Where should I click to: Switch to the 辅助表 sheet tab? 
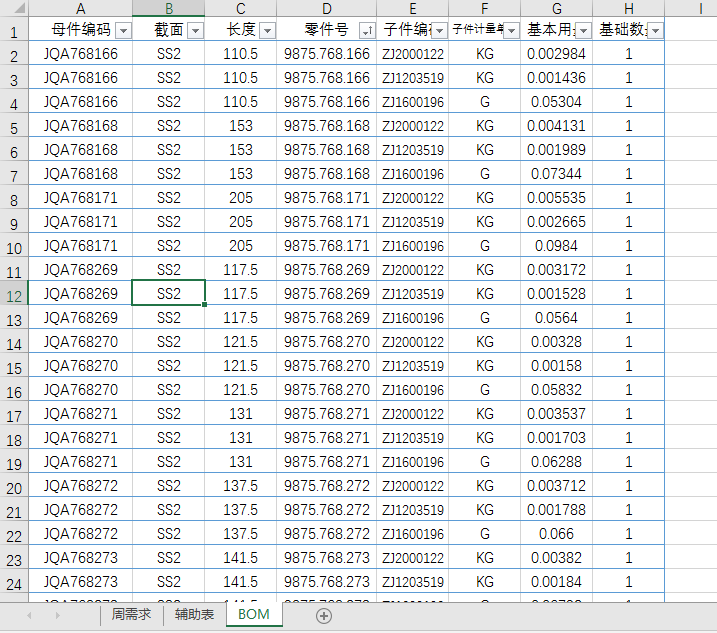pyautogui.click(x=194, y=614)
